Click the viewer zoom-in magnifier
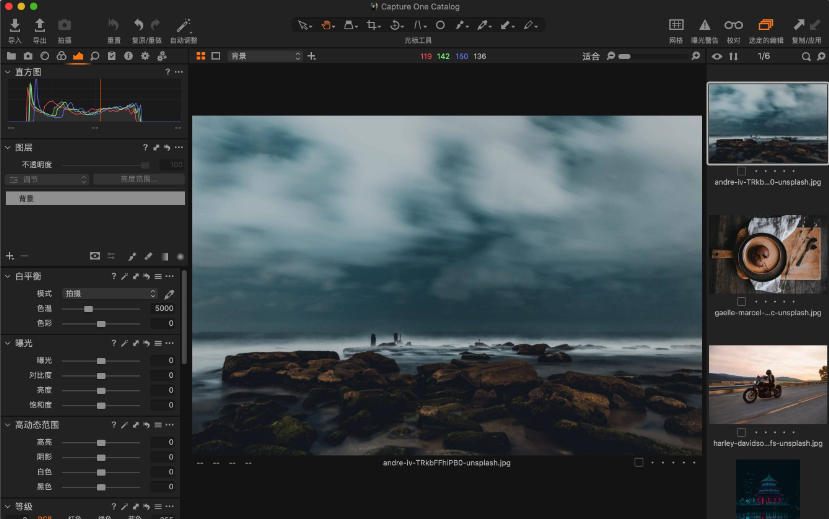 pos(696,56)
